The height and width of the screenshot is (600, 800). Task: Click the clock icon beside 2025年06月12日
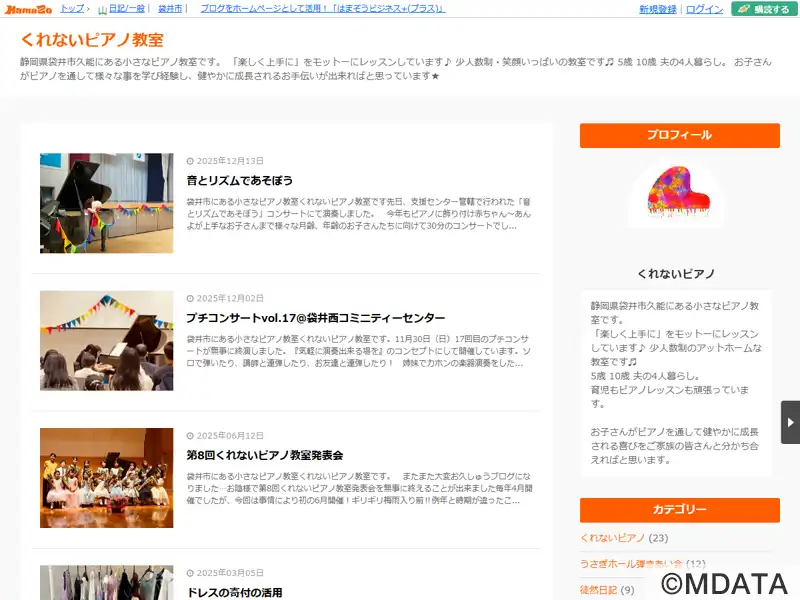190,436
